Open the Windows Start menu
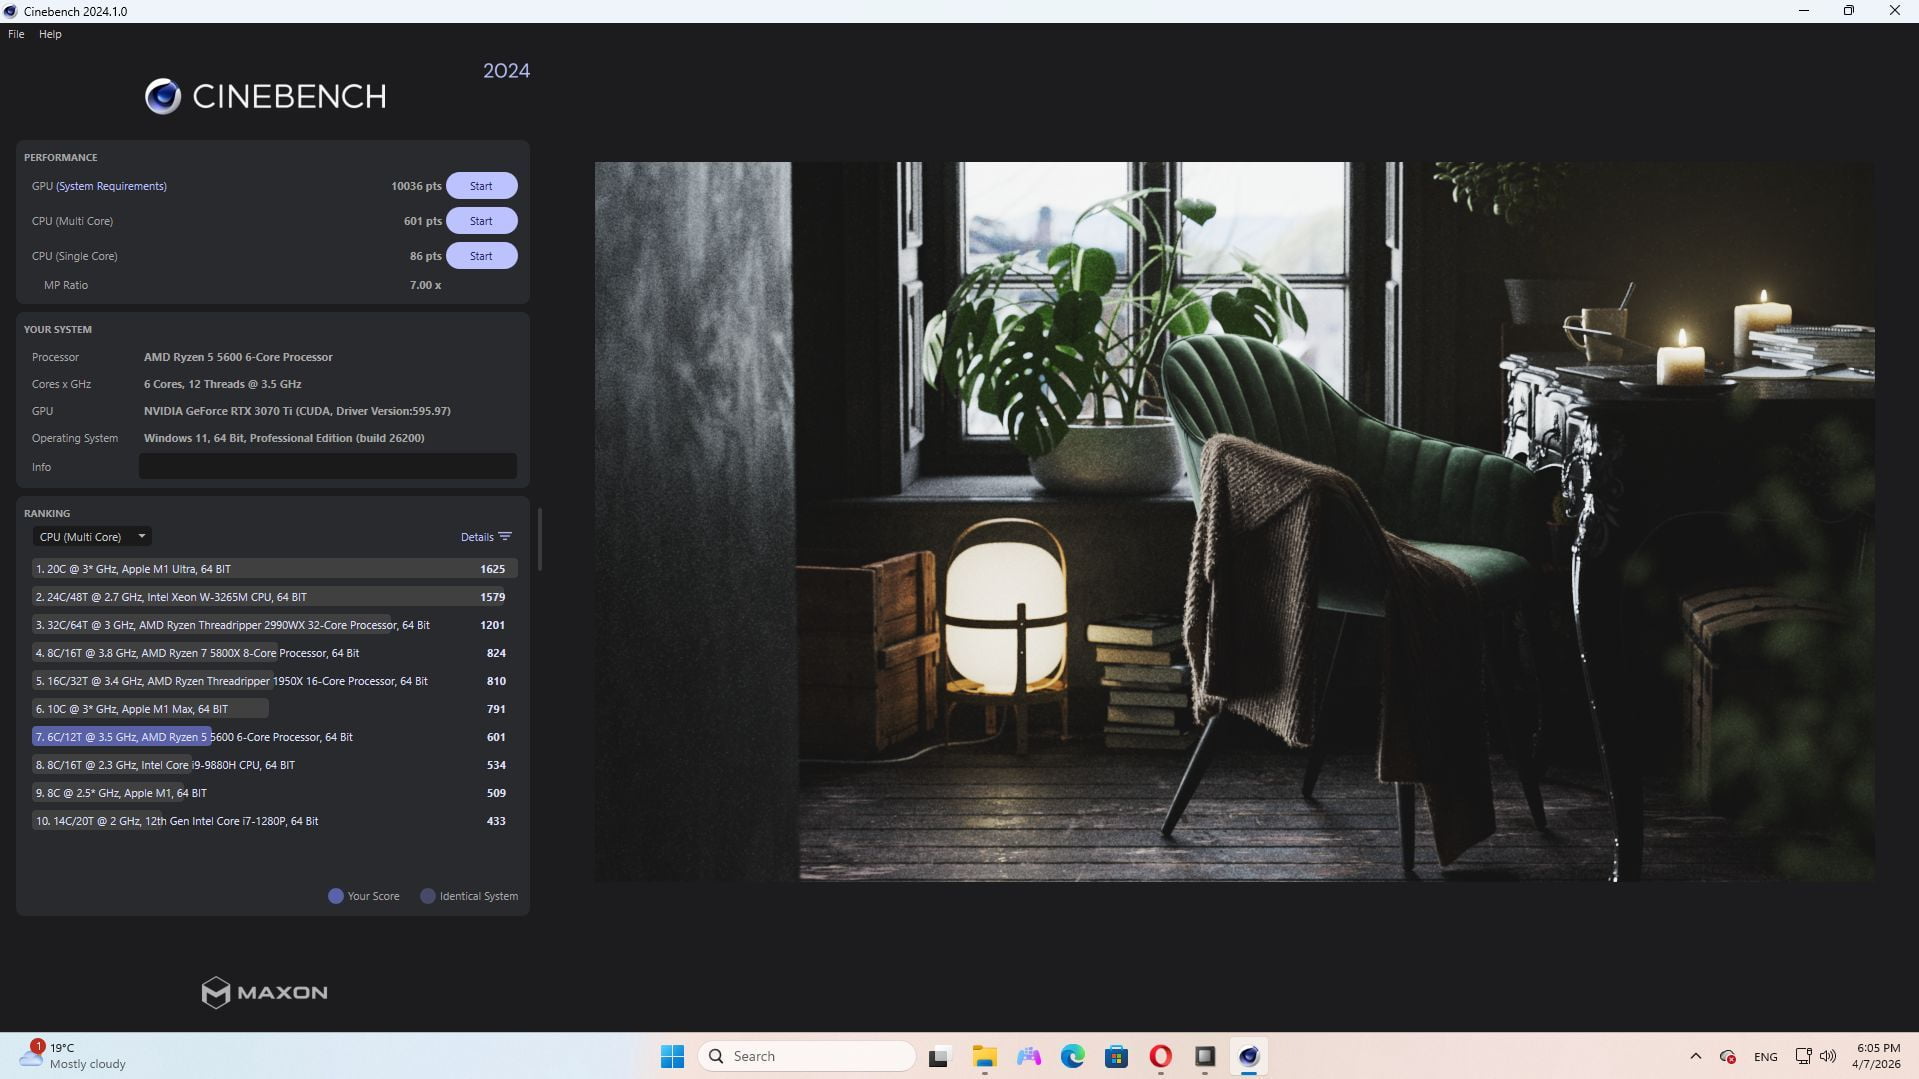The image size is (1919, 1079). click(672, 1056)
